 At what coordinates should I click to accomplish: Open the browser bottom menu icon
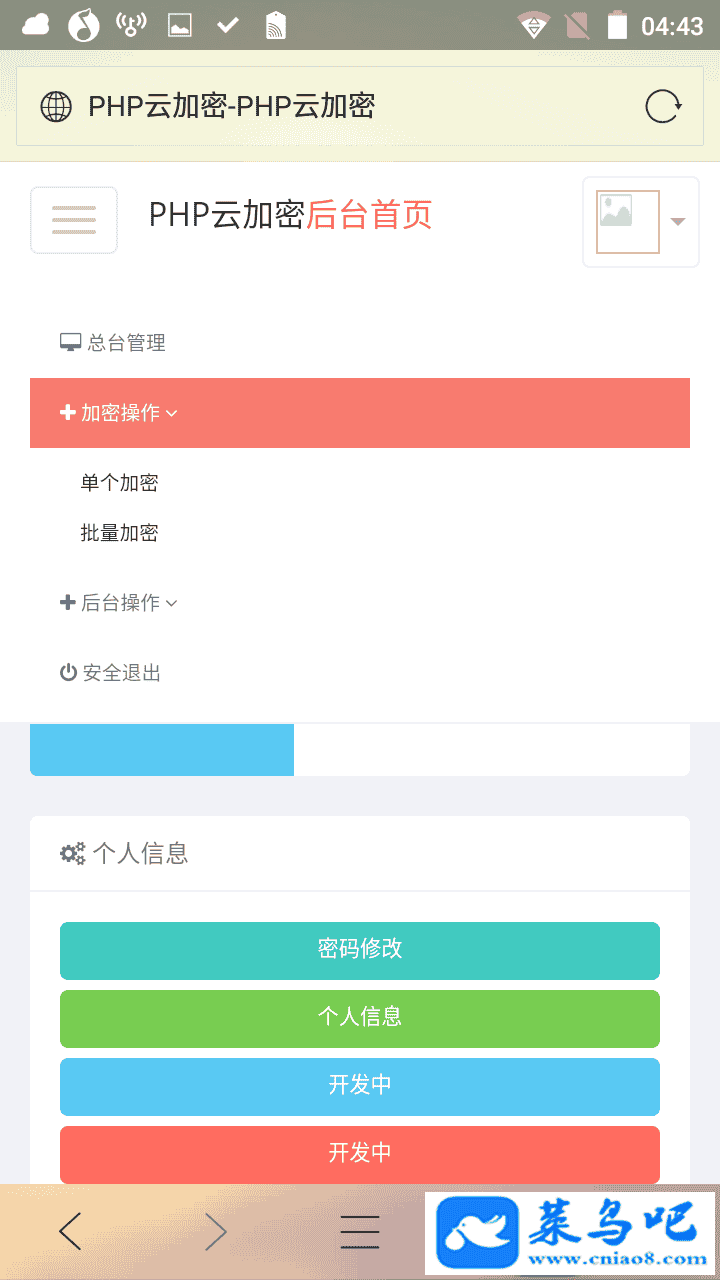[x=360, y=1232]
